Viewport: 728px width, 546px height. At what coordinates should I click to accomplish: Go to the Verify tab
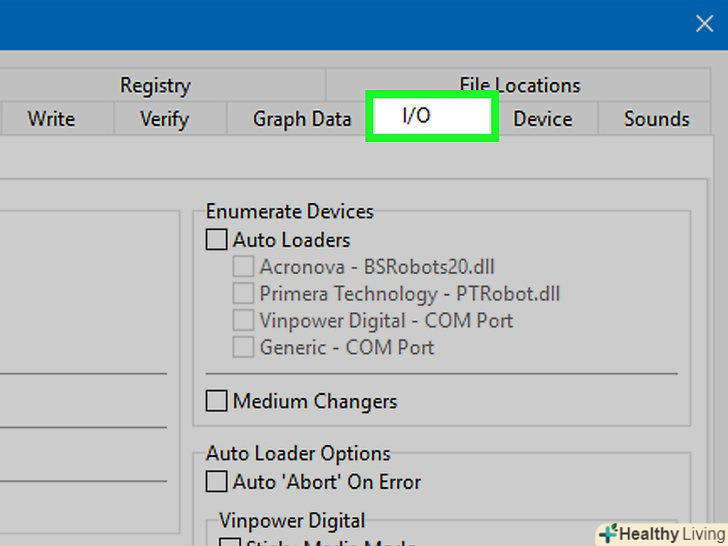point(164,119)
